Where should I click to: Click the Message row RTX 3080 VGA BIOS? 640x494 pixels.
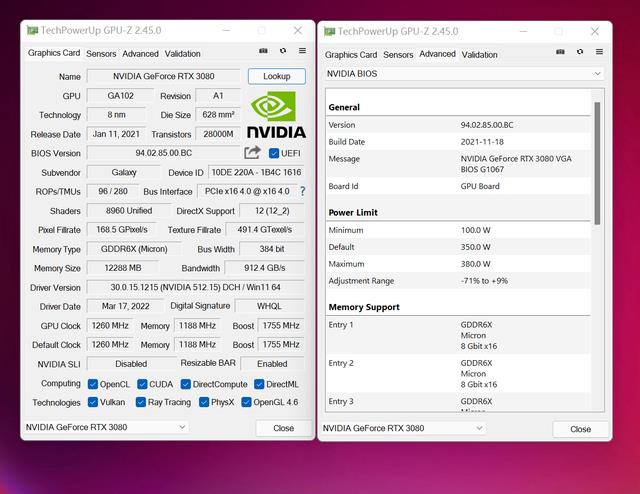tap(458, 164)
